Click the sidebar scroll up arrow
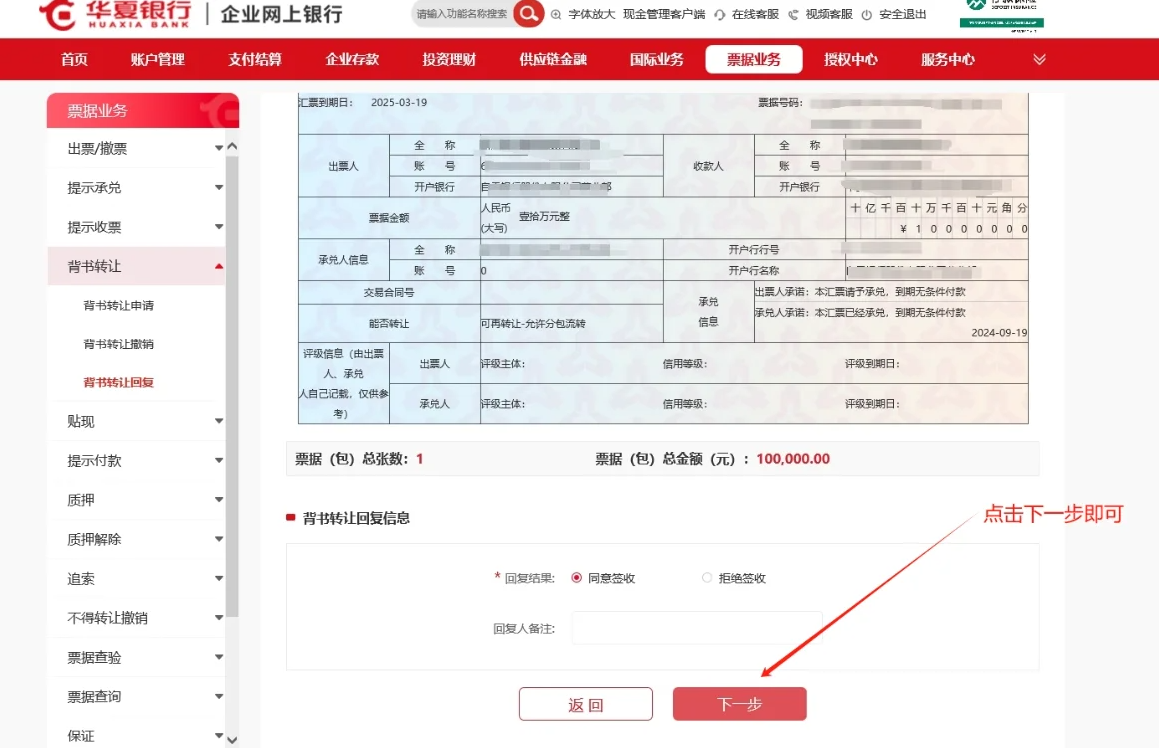The height and width of the screenshot is (748, 1159). point(232,146)
